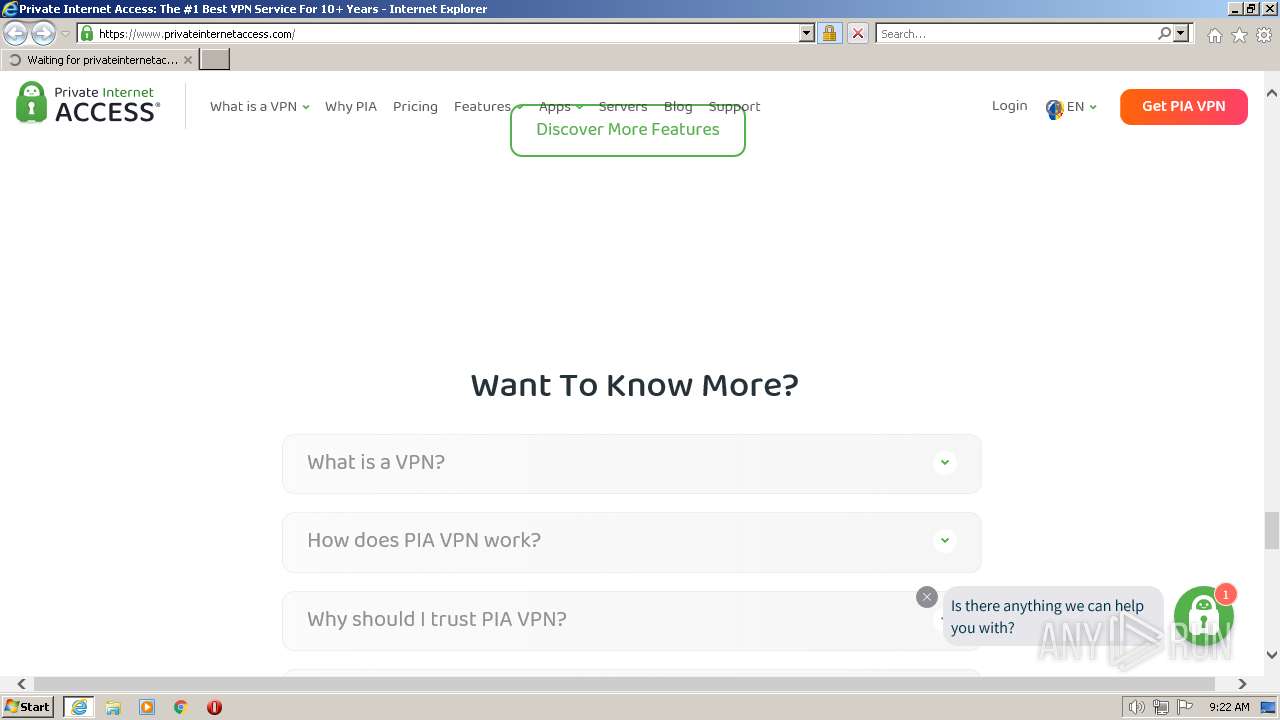Image resolution: width=1280 pixels, height=720 pixels.
Task: Select the 'Waiting for privateinternetac...' tab
Action: click(x=100, y=60)
